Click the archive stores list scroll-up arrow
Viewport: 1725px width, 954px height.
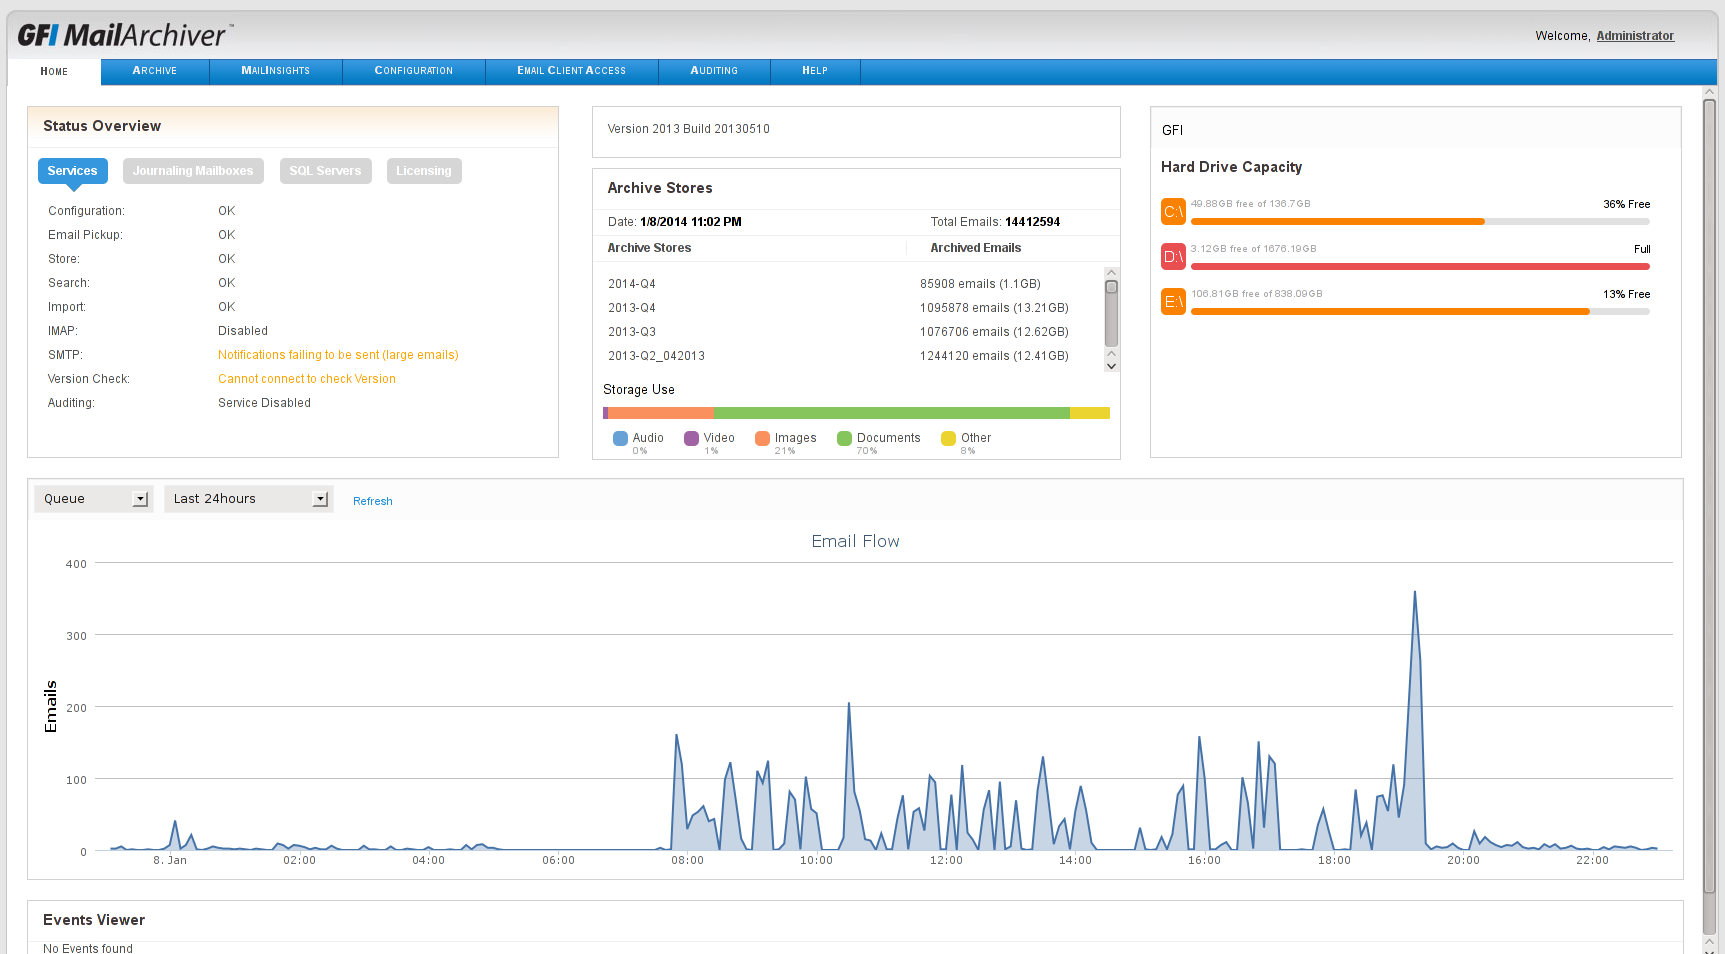1111,273
